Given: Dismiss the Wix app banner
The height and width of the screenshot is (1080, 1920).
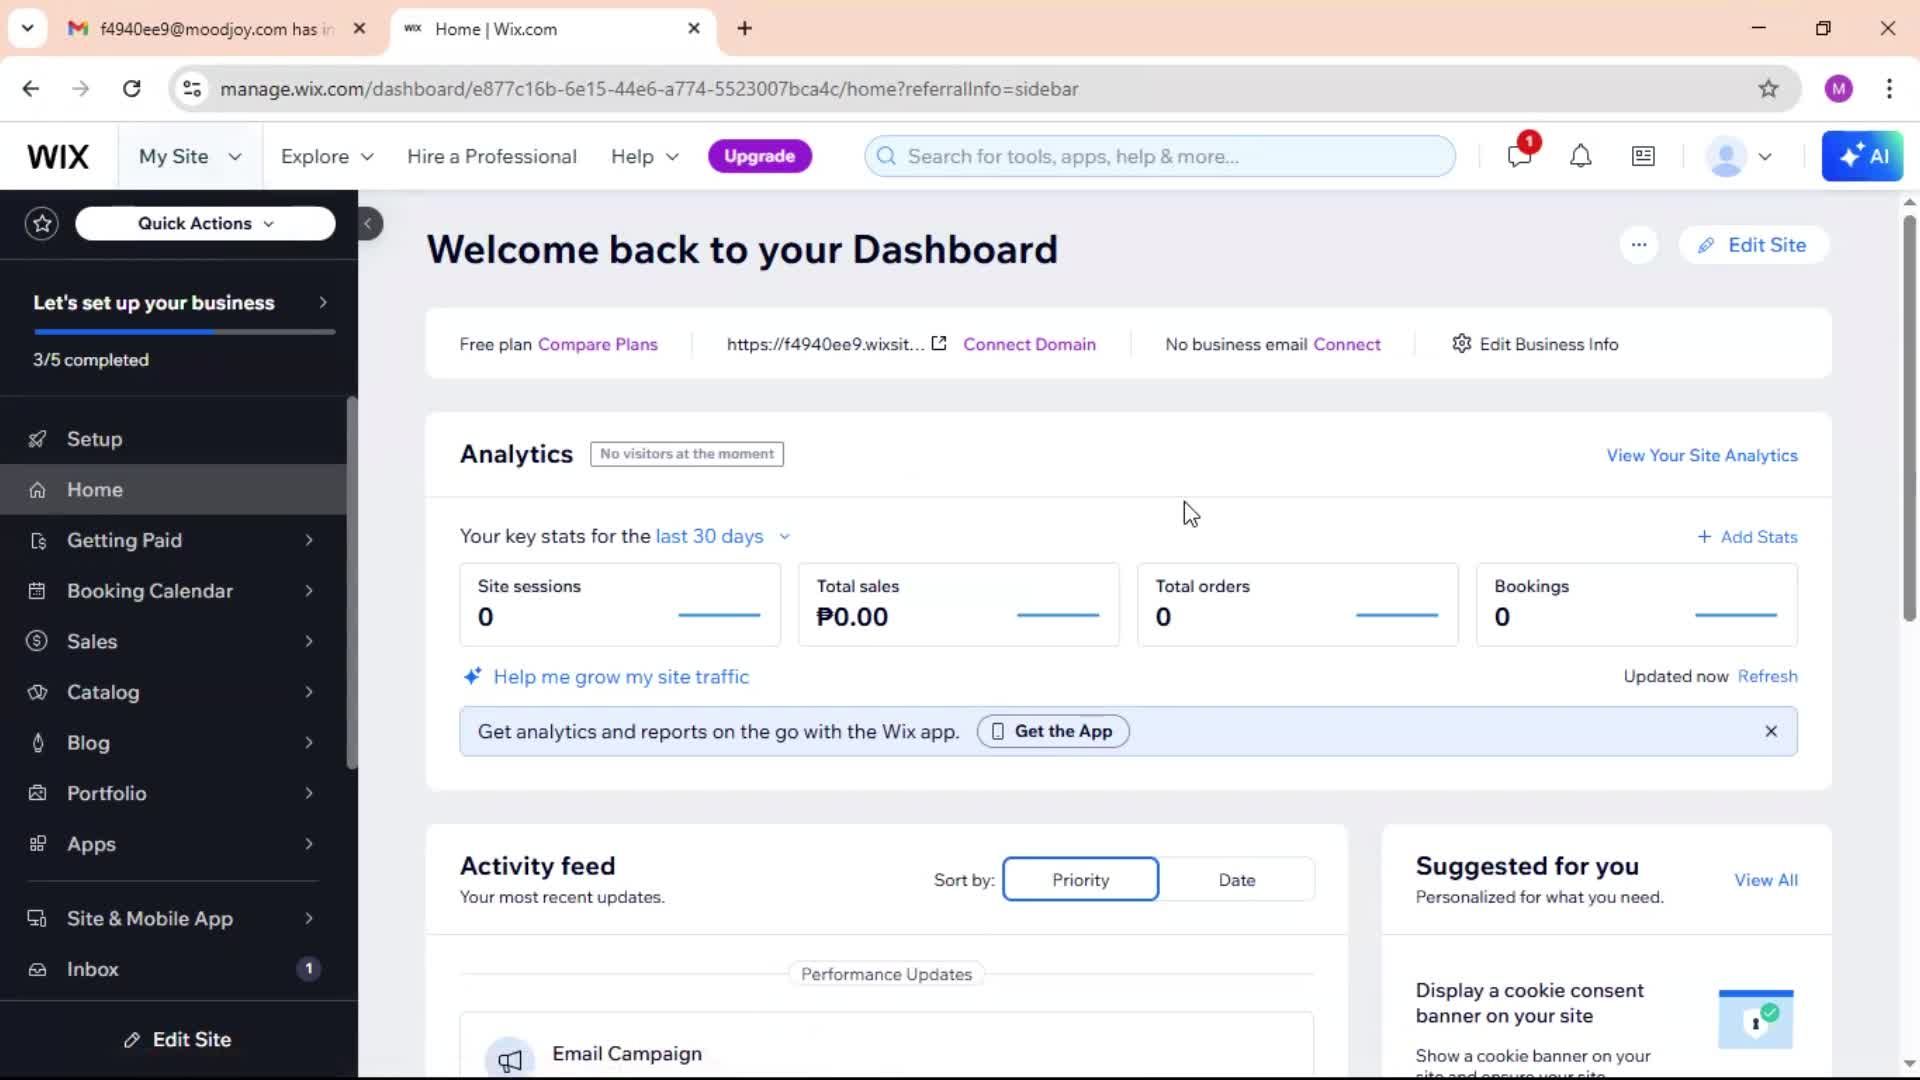Looking at the screenshot, I should [1771, 732].
